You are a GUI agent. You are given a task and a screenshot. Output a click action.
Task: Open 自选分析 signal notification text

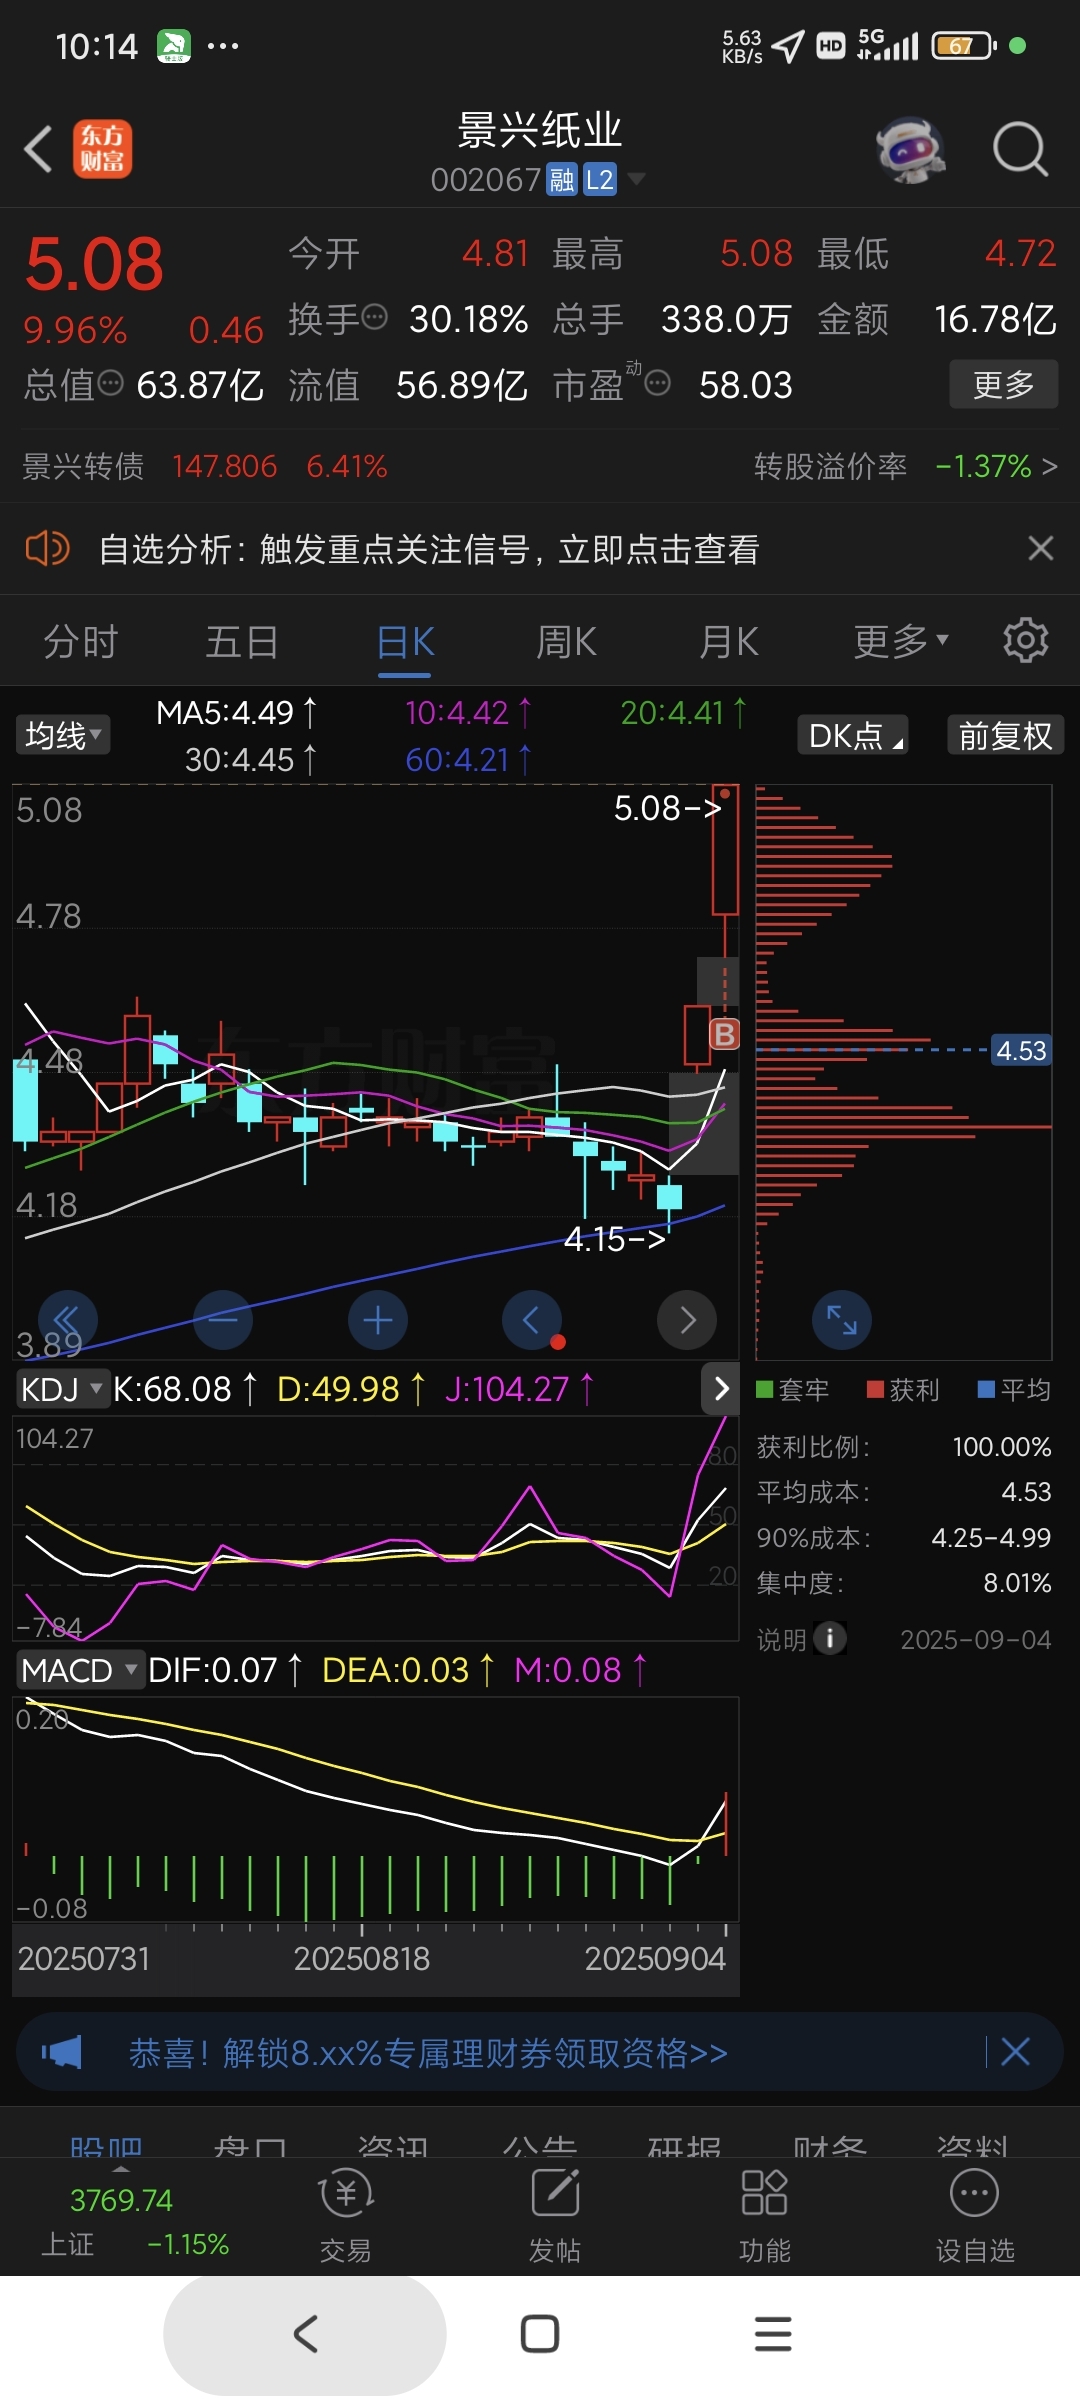(429, 548)
